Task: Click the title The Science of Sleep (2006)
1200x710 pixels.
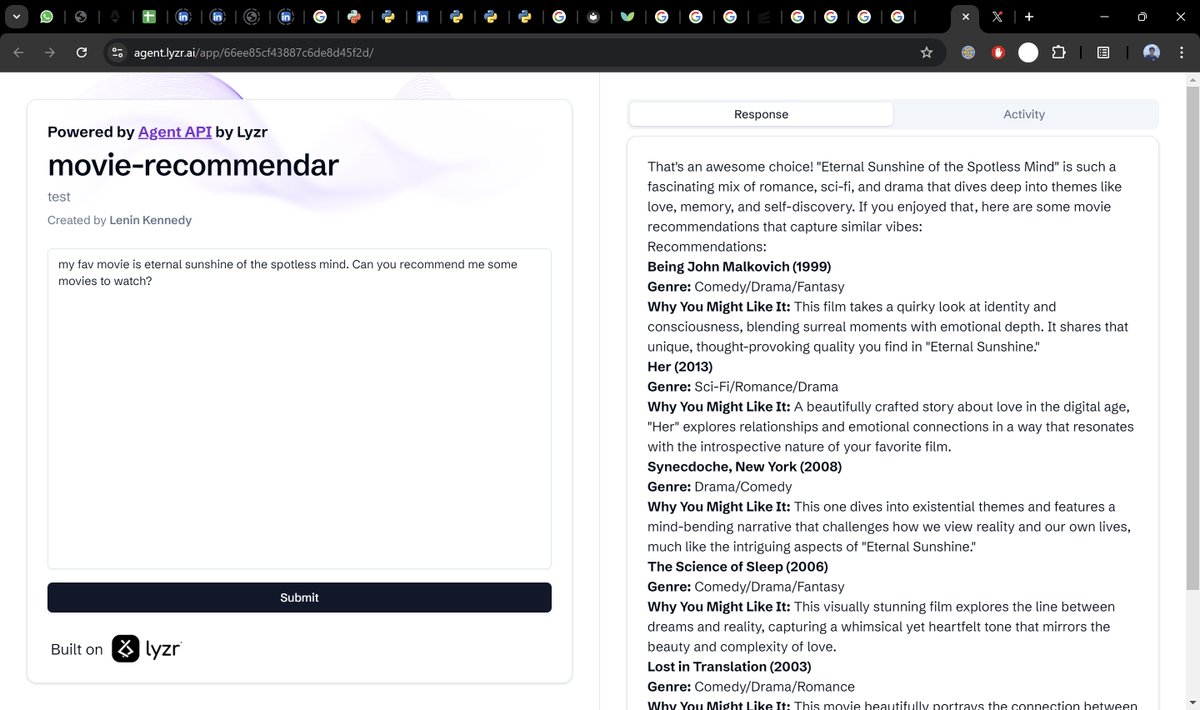Action: 737,567
